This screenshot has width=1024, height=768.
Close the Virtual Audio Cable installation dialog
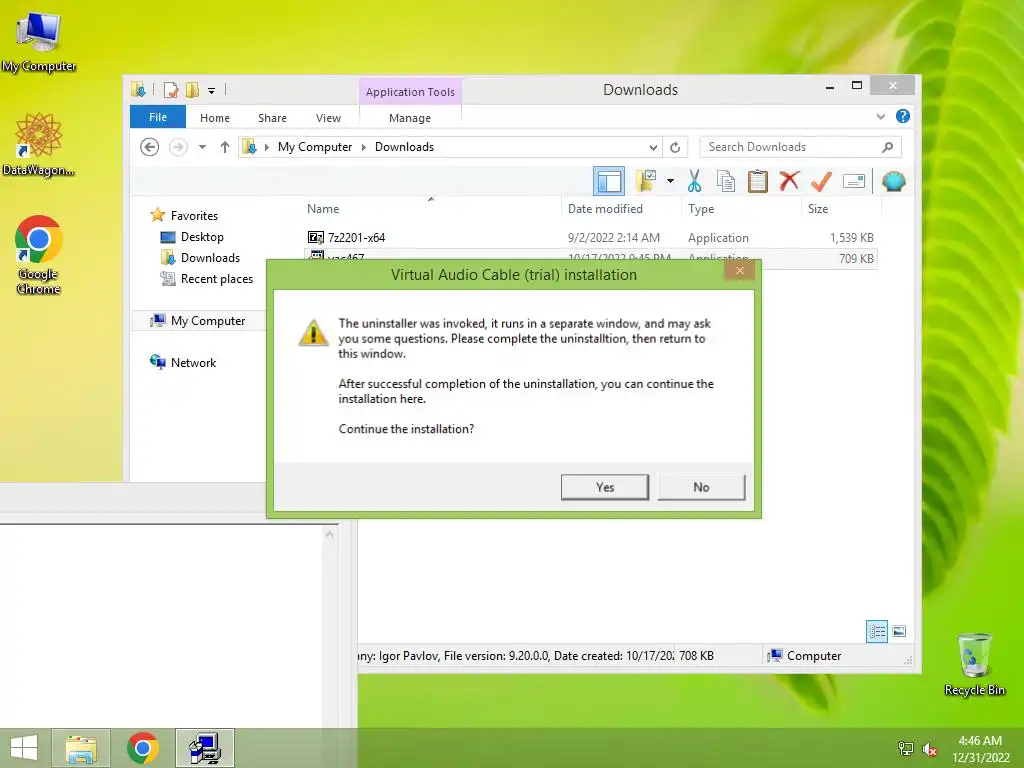tap(739, 270)
